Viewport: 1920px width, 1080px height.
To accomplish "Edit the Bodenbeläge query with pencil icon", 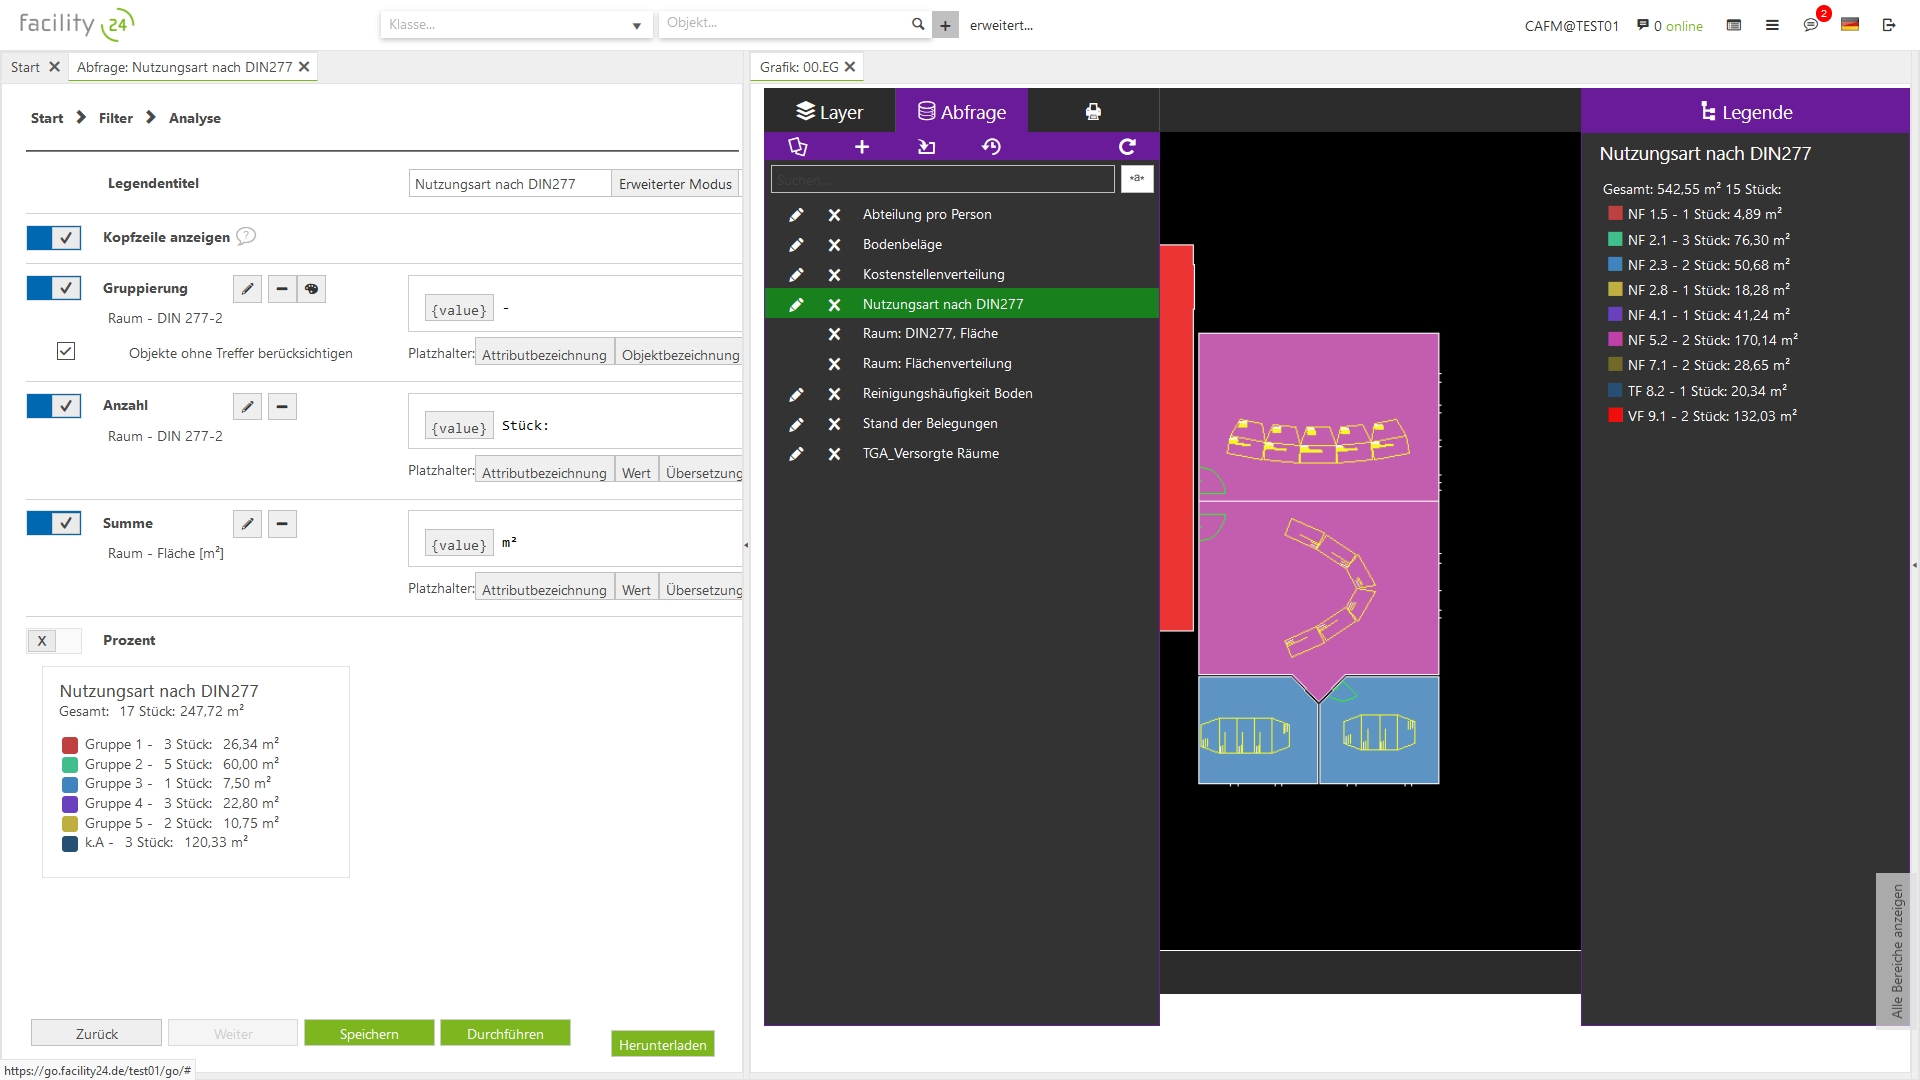I will point(796,245).
